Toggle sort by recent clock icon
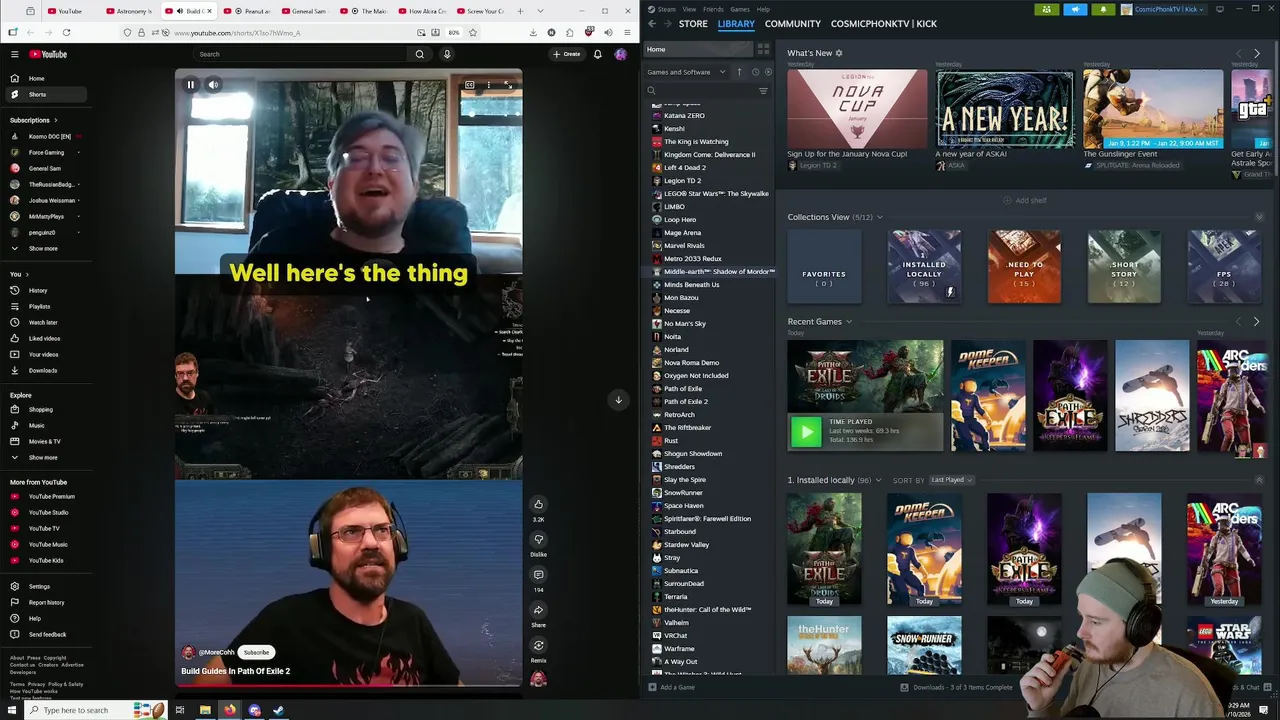Viewport: 1280px width, 720px height. [755, 72]
